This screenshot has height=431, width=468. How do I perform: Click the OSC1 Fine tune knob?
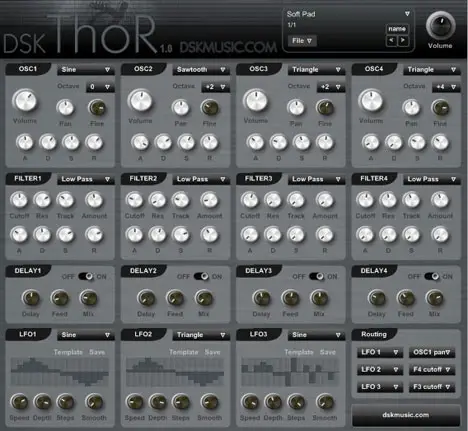point(97,108)
